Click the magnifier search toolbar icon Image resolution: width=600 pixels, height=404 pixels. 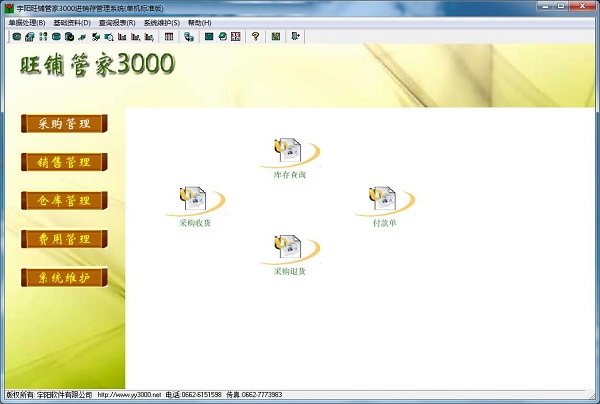tap(109, 37)
